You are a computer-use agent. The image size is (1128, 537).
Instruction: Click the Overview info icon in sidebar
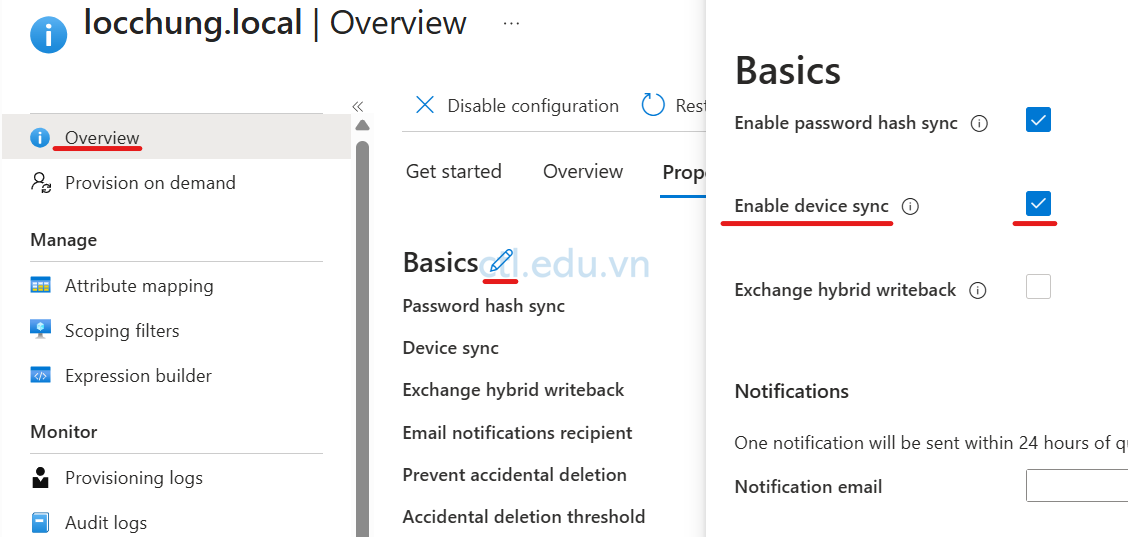tap(40, 137)
